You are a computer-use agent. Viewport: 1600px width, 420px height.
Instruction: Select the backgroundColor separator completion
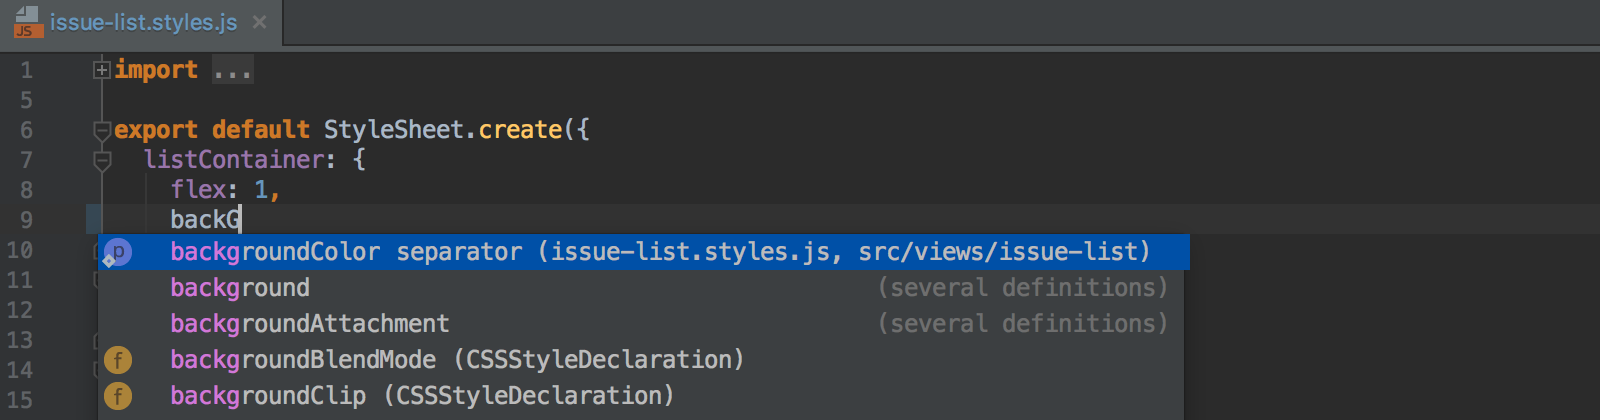click(643, 252)
